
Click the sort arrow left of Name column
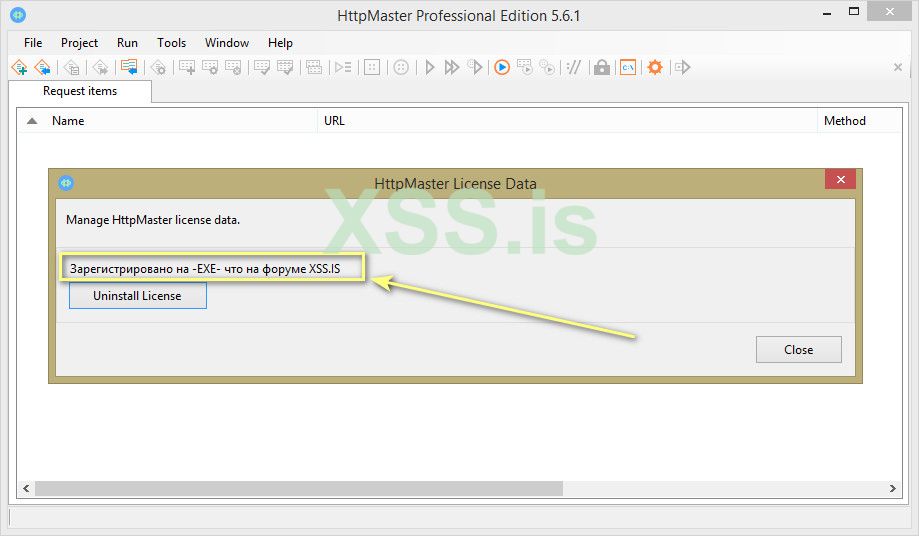pyautogui.click(x=32, y=121)
